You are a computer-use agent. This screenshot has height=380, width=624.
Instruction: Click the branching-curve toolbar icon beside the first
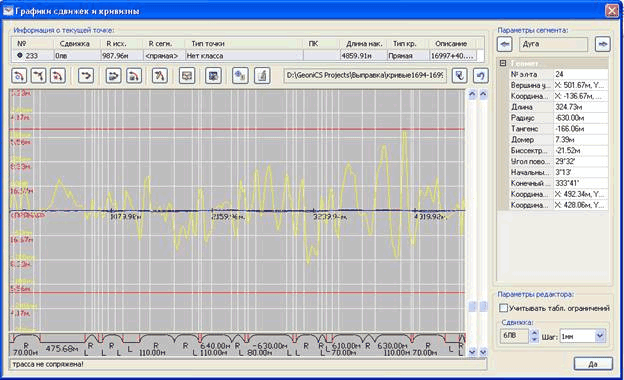point(39,76)
